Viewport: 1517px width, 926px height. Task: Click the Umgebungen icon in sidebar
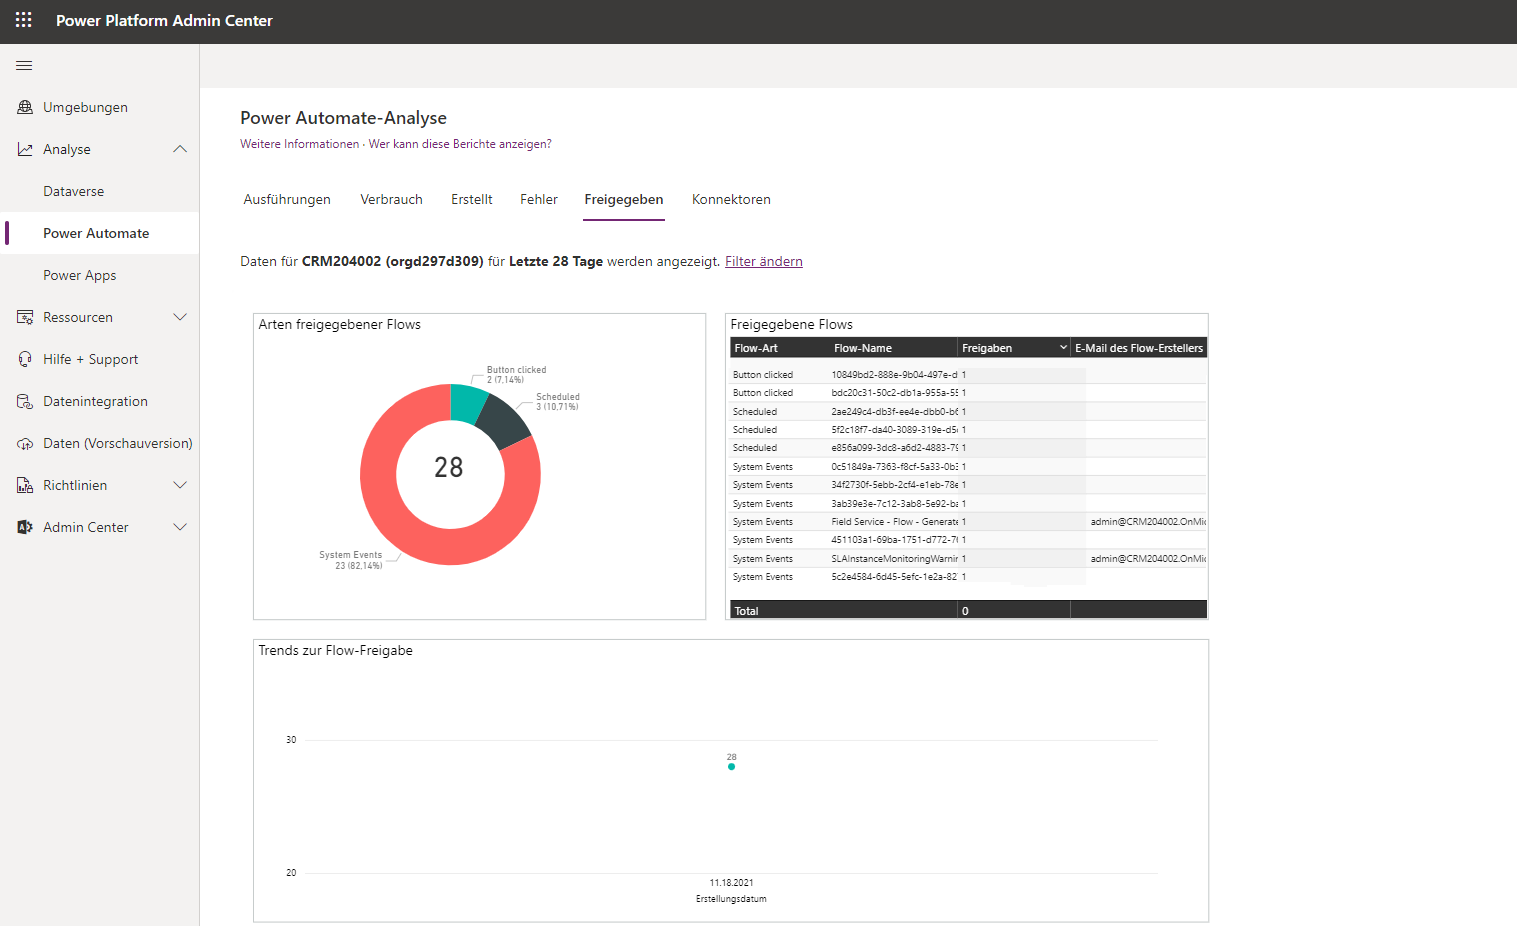tap(25, 107)
